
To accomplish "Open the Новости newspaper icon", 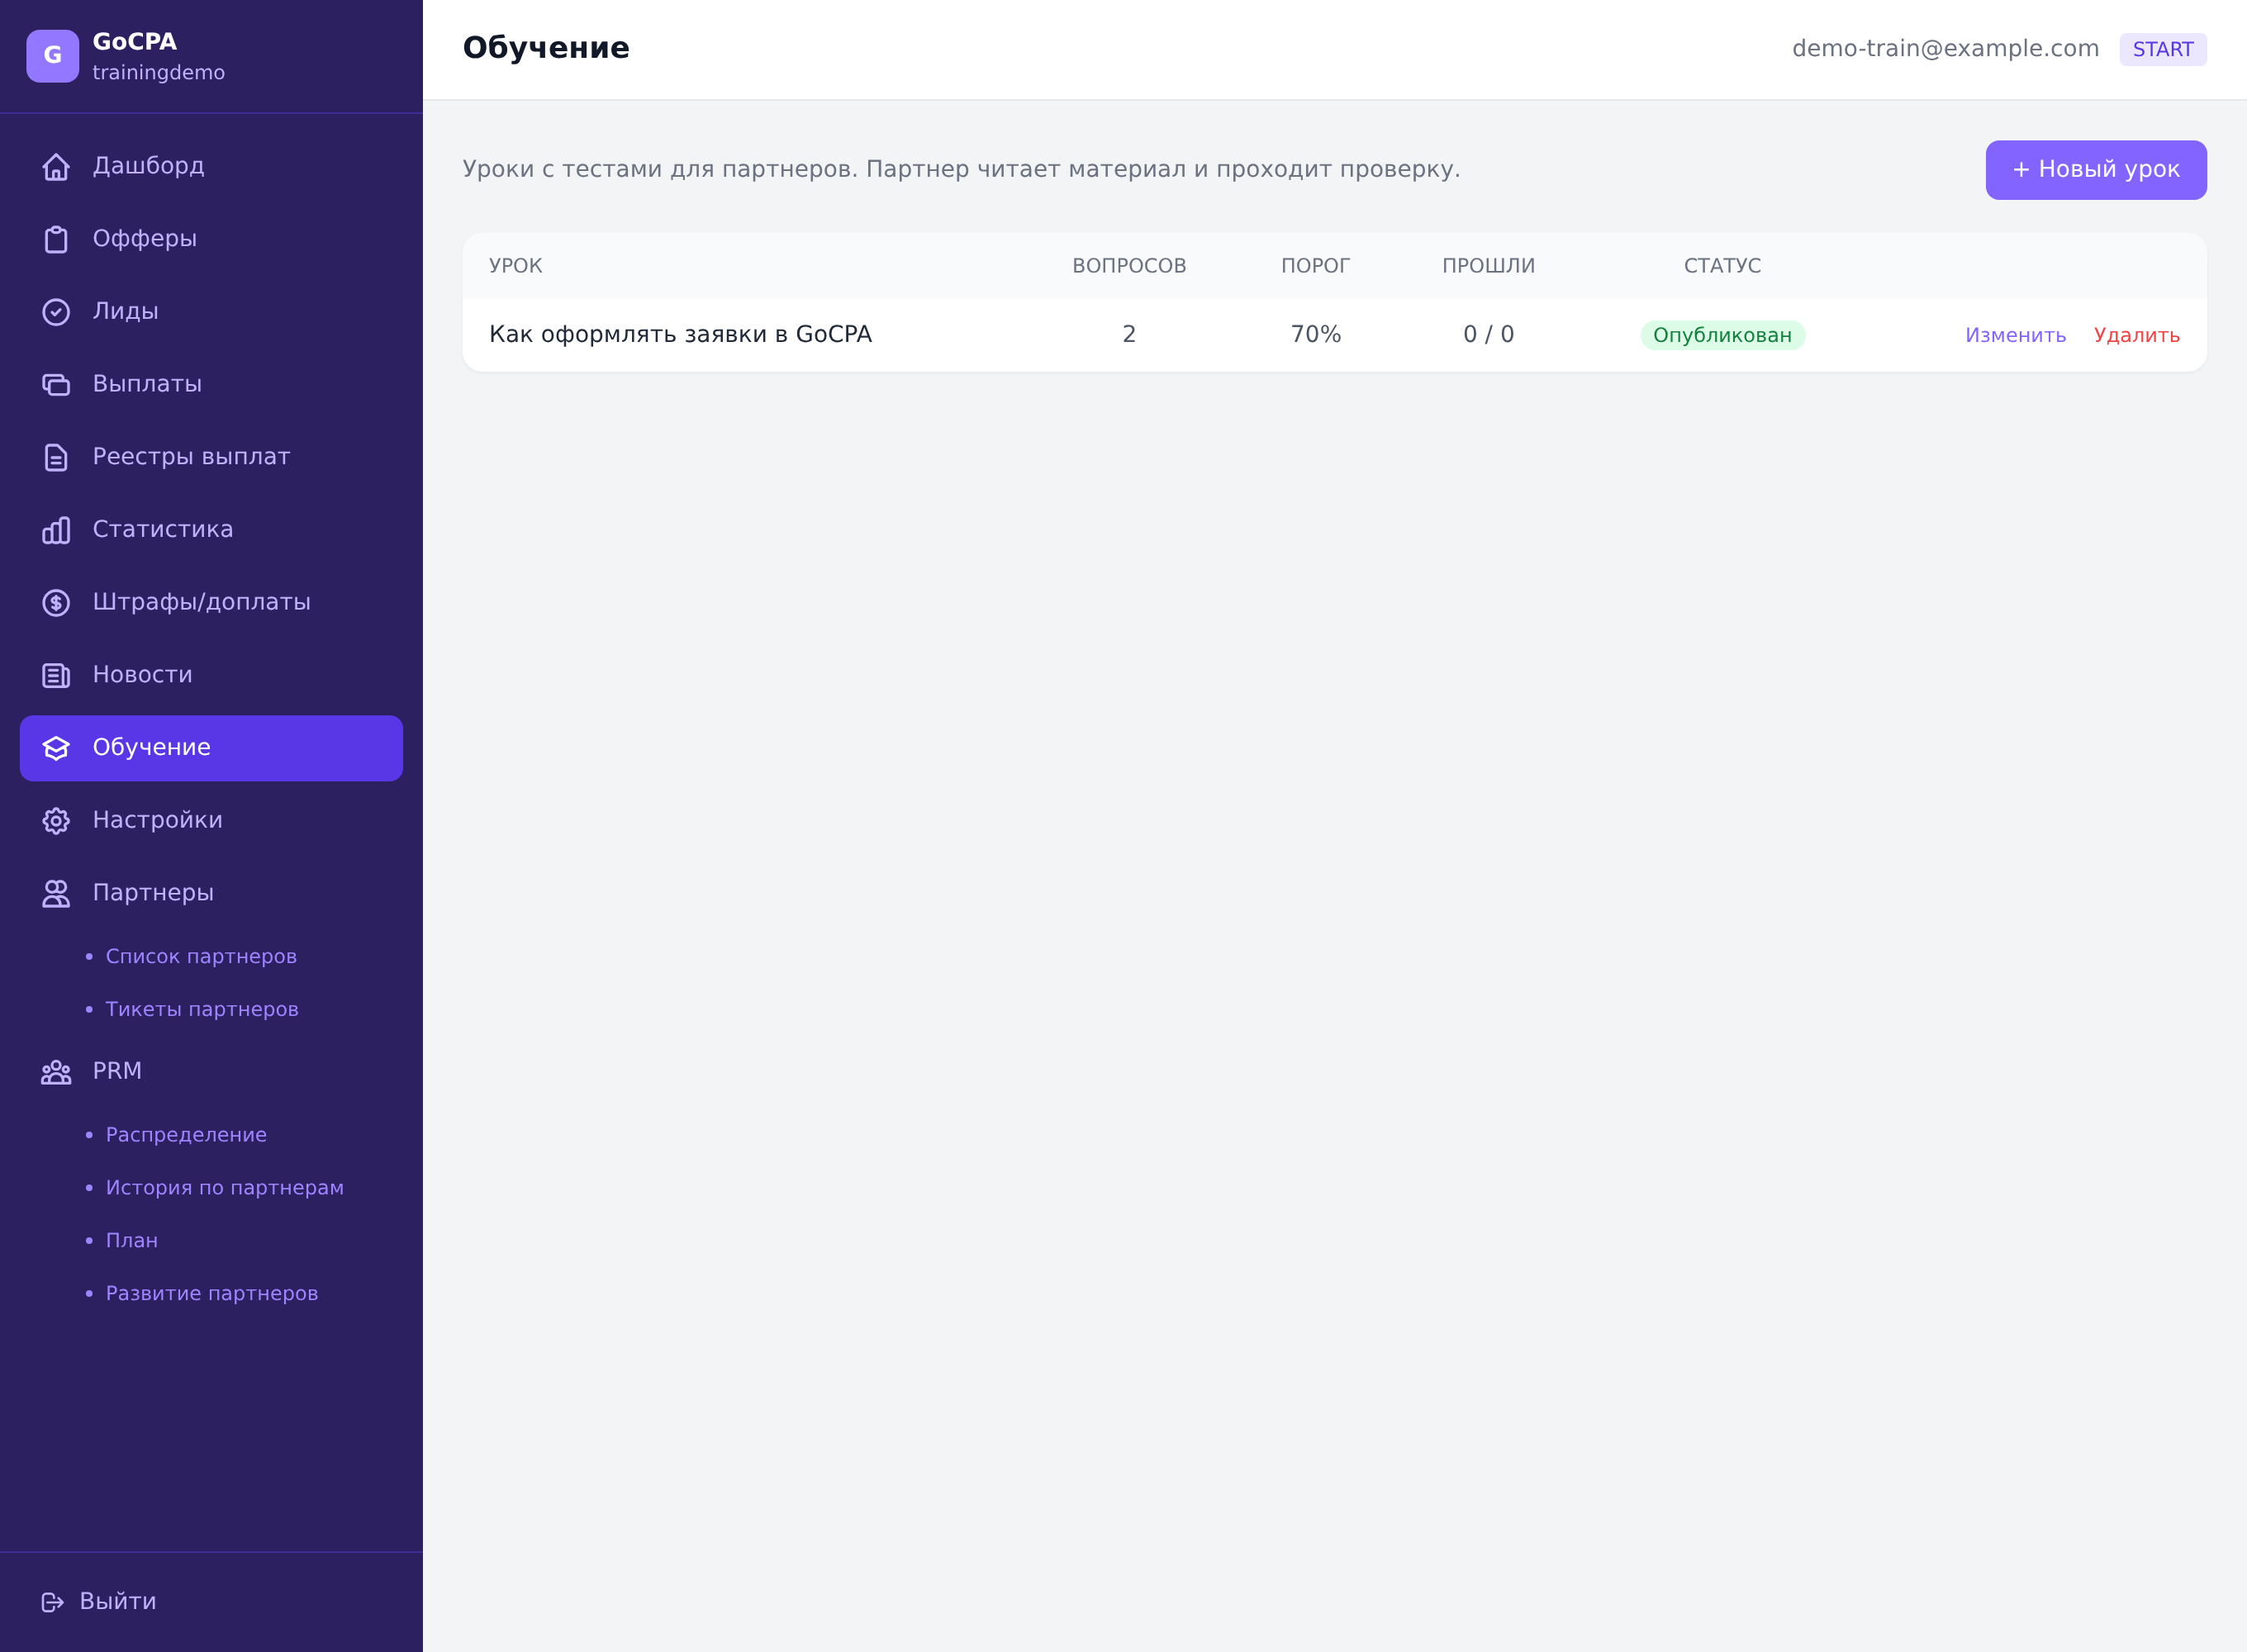I will pos(56,676).
